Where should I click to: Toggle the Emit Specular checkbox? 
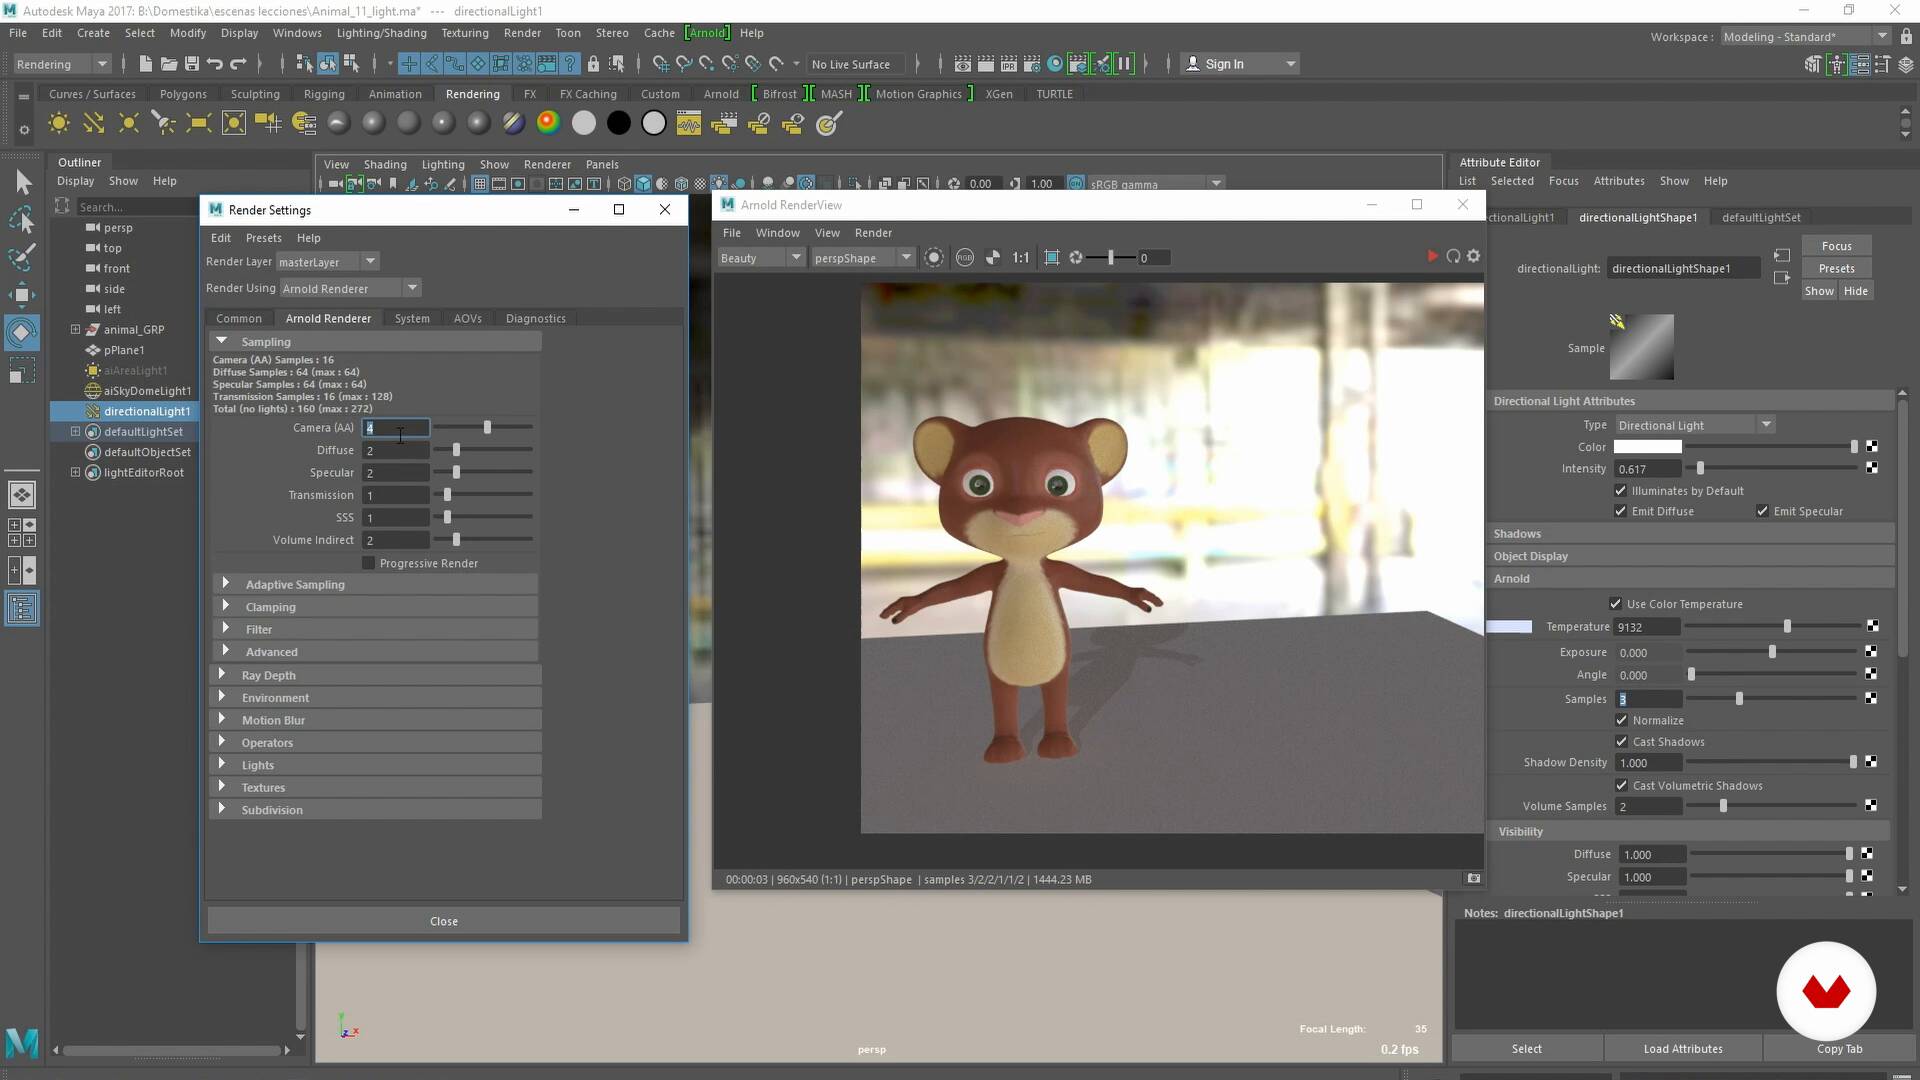pos(1762,511)
